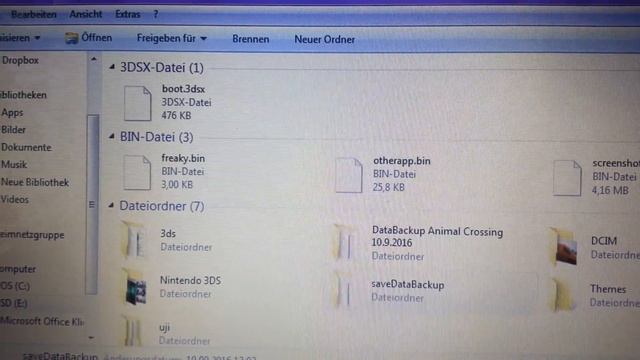Click the freaky.bin file name

[183, 158]
